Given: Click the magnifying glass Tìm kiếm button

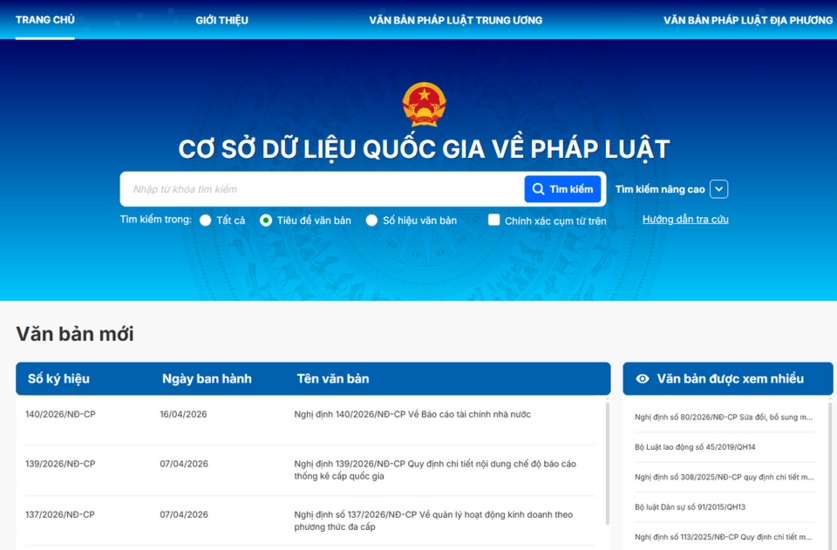Looking at the screenshot, I should (562, 189).
